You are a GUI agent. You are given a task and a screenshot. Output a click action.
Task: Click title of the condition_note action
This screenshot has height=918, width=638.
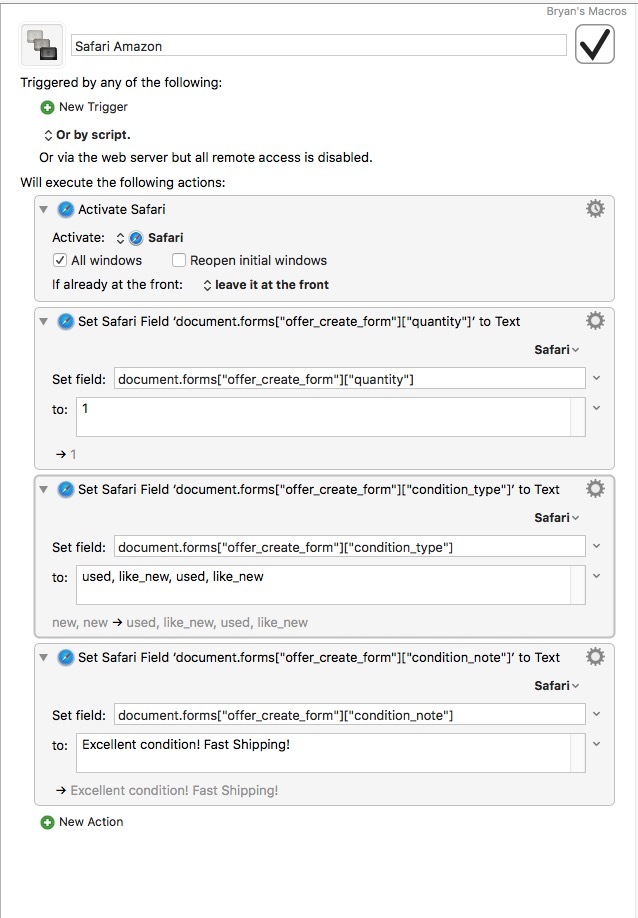click(319, 657)
